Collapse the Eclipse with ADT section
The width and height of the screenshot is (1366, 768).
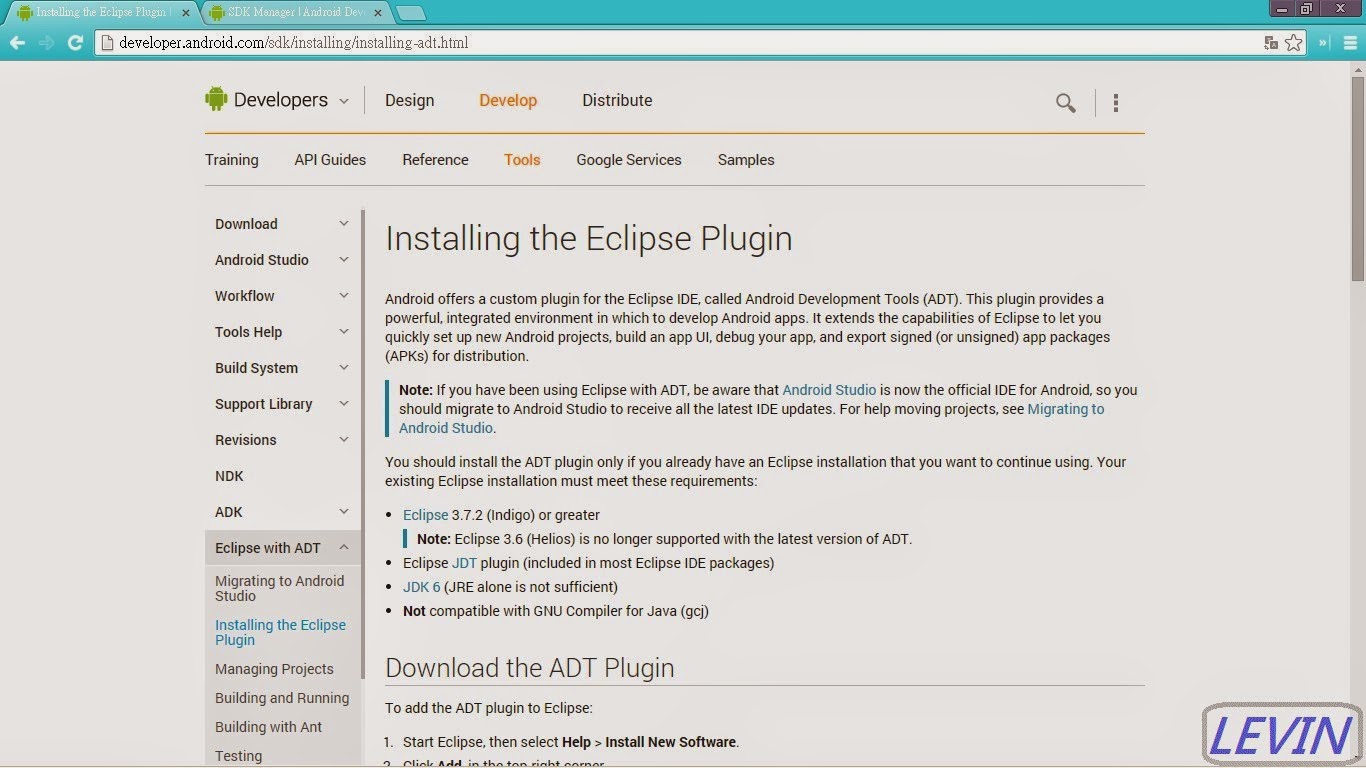tap(344, 548)
